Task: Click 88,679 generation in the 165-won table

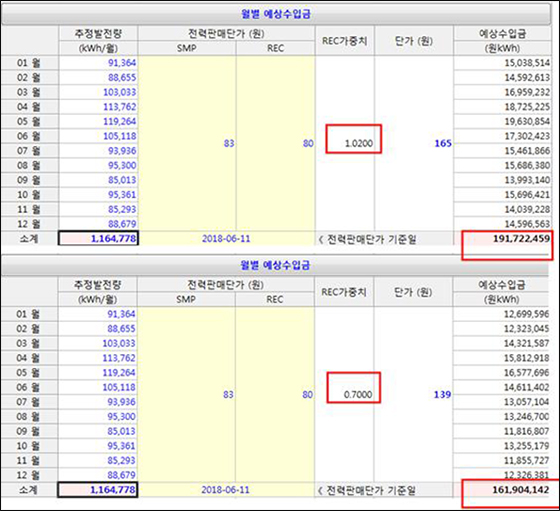Action: [x=122, y=224]
